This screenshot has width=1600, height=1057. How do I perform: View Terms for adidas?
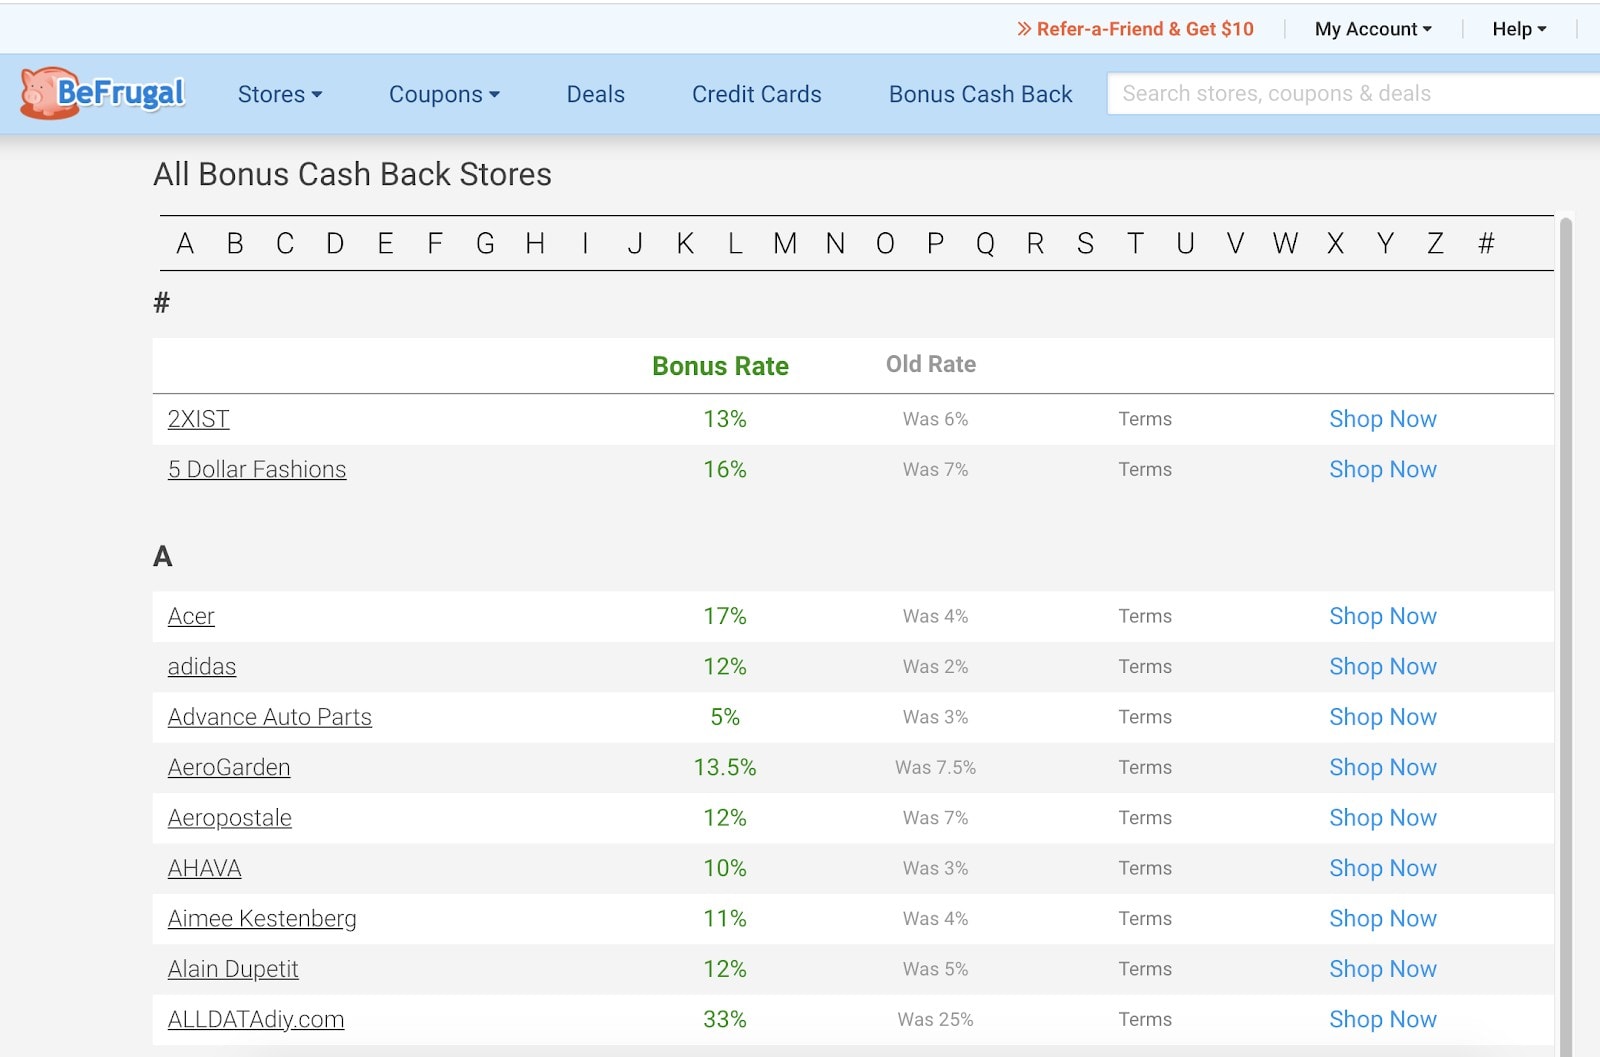1145,666
